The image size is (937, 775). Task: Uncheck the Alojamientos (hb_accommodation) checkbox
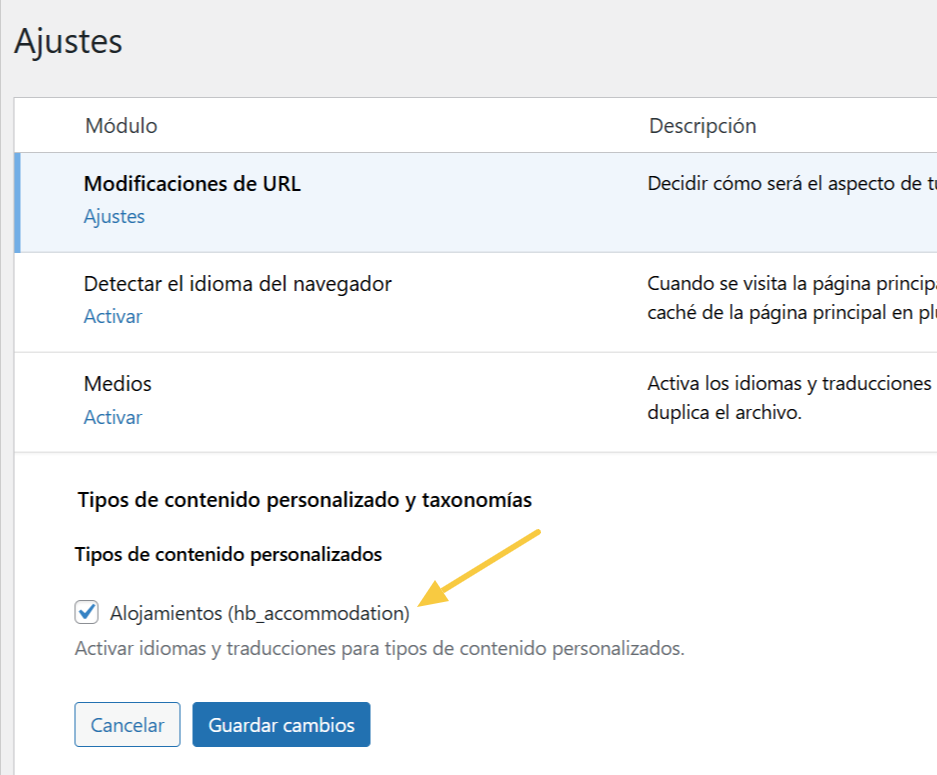[87, 612]
